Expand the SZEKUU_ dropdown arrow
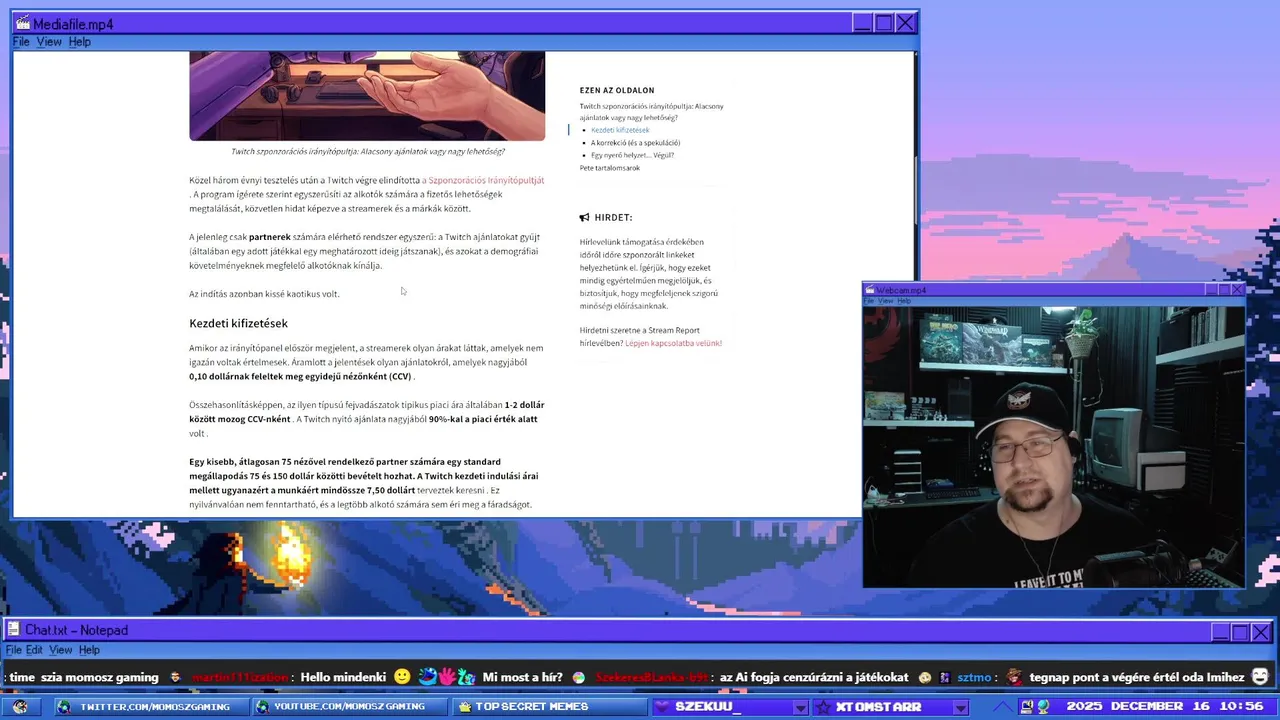Image resolution: width=1280 pixels, height=720 pixels. point(799,708)
